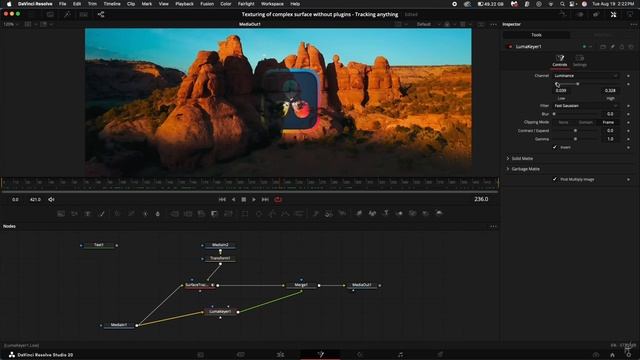Mute audio with the speaker icon
Image resolution: width=640 pixels, height=360 pixels.
click(x=51, y=200)
